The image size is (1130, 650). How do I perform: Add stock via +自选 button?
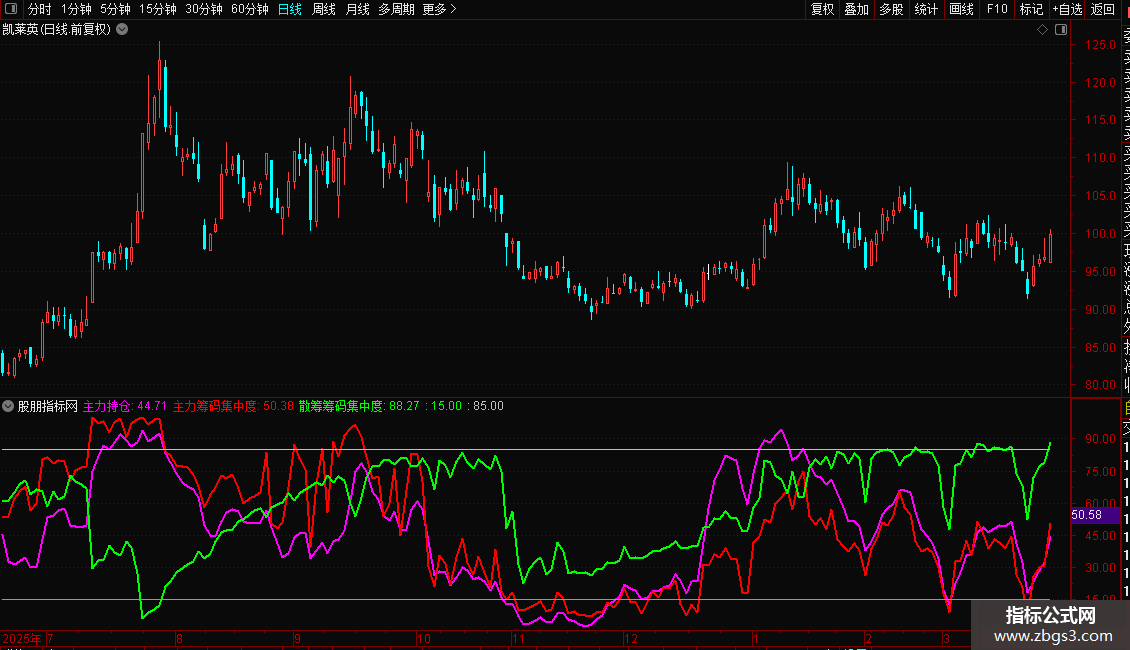tap(1067, 9)
